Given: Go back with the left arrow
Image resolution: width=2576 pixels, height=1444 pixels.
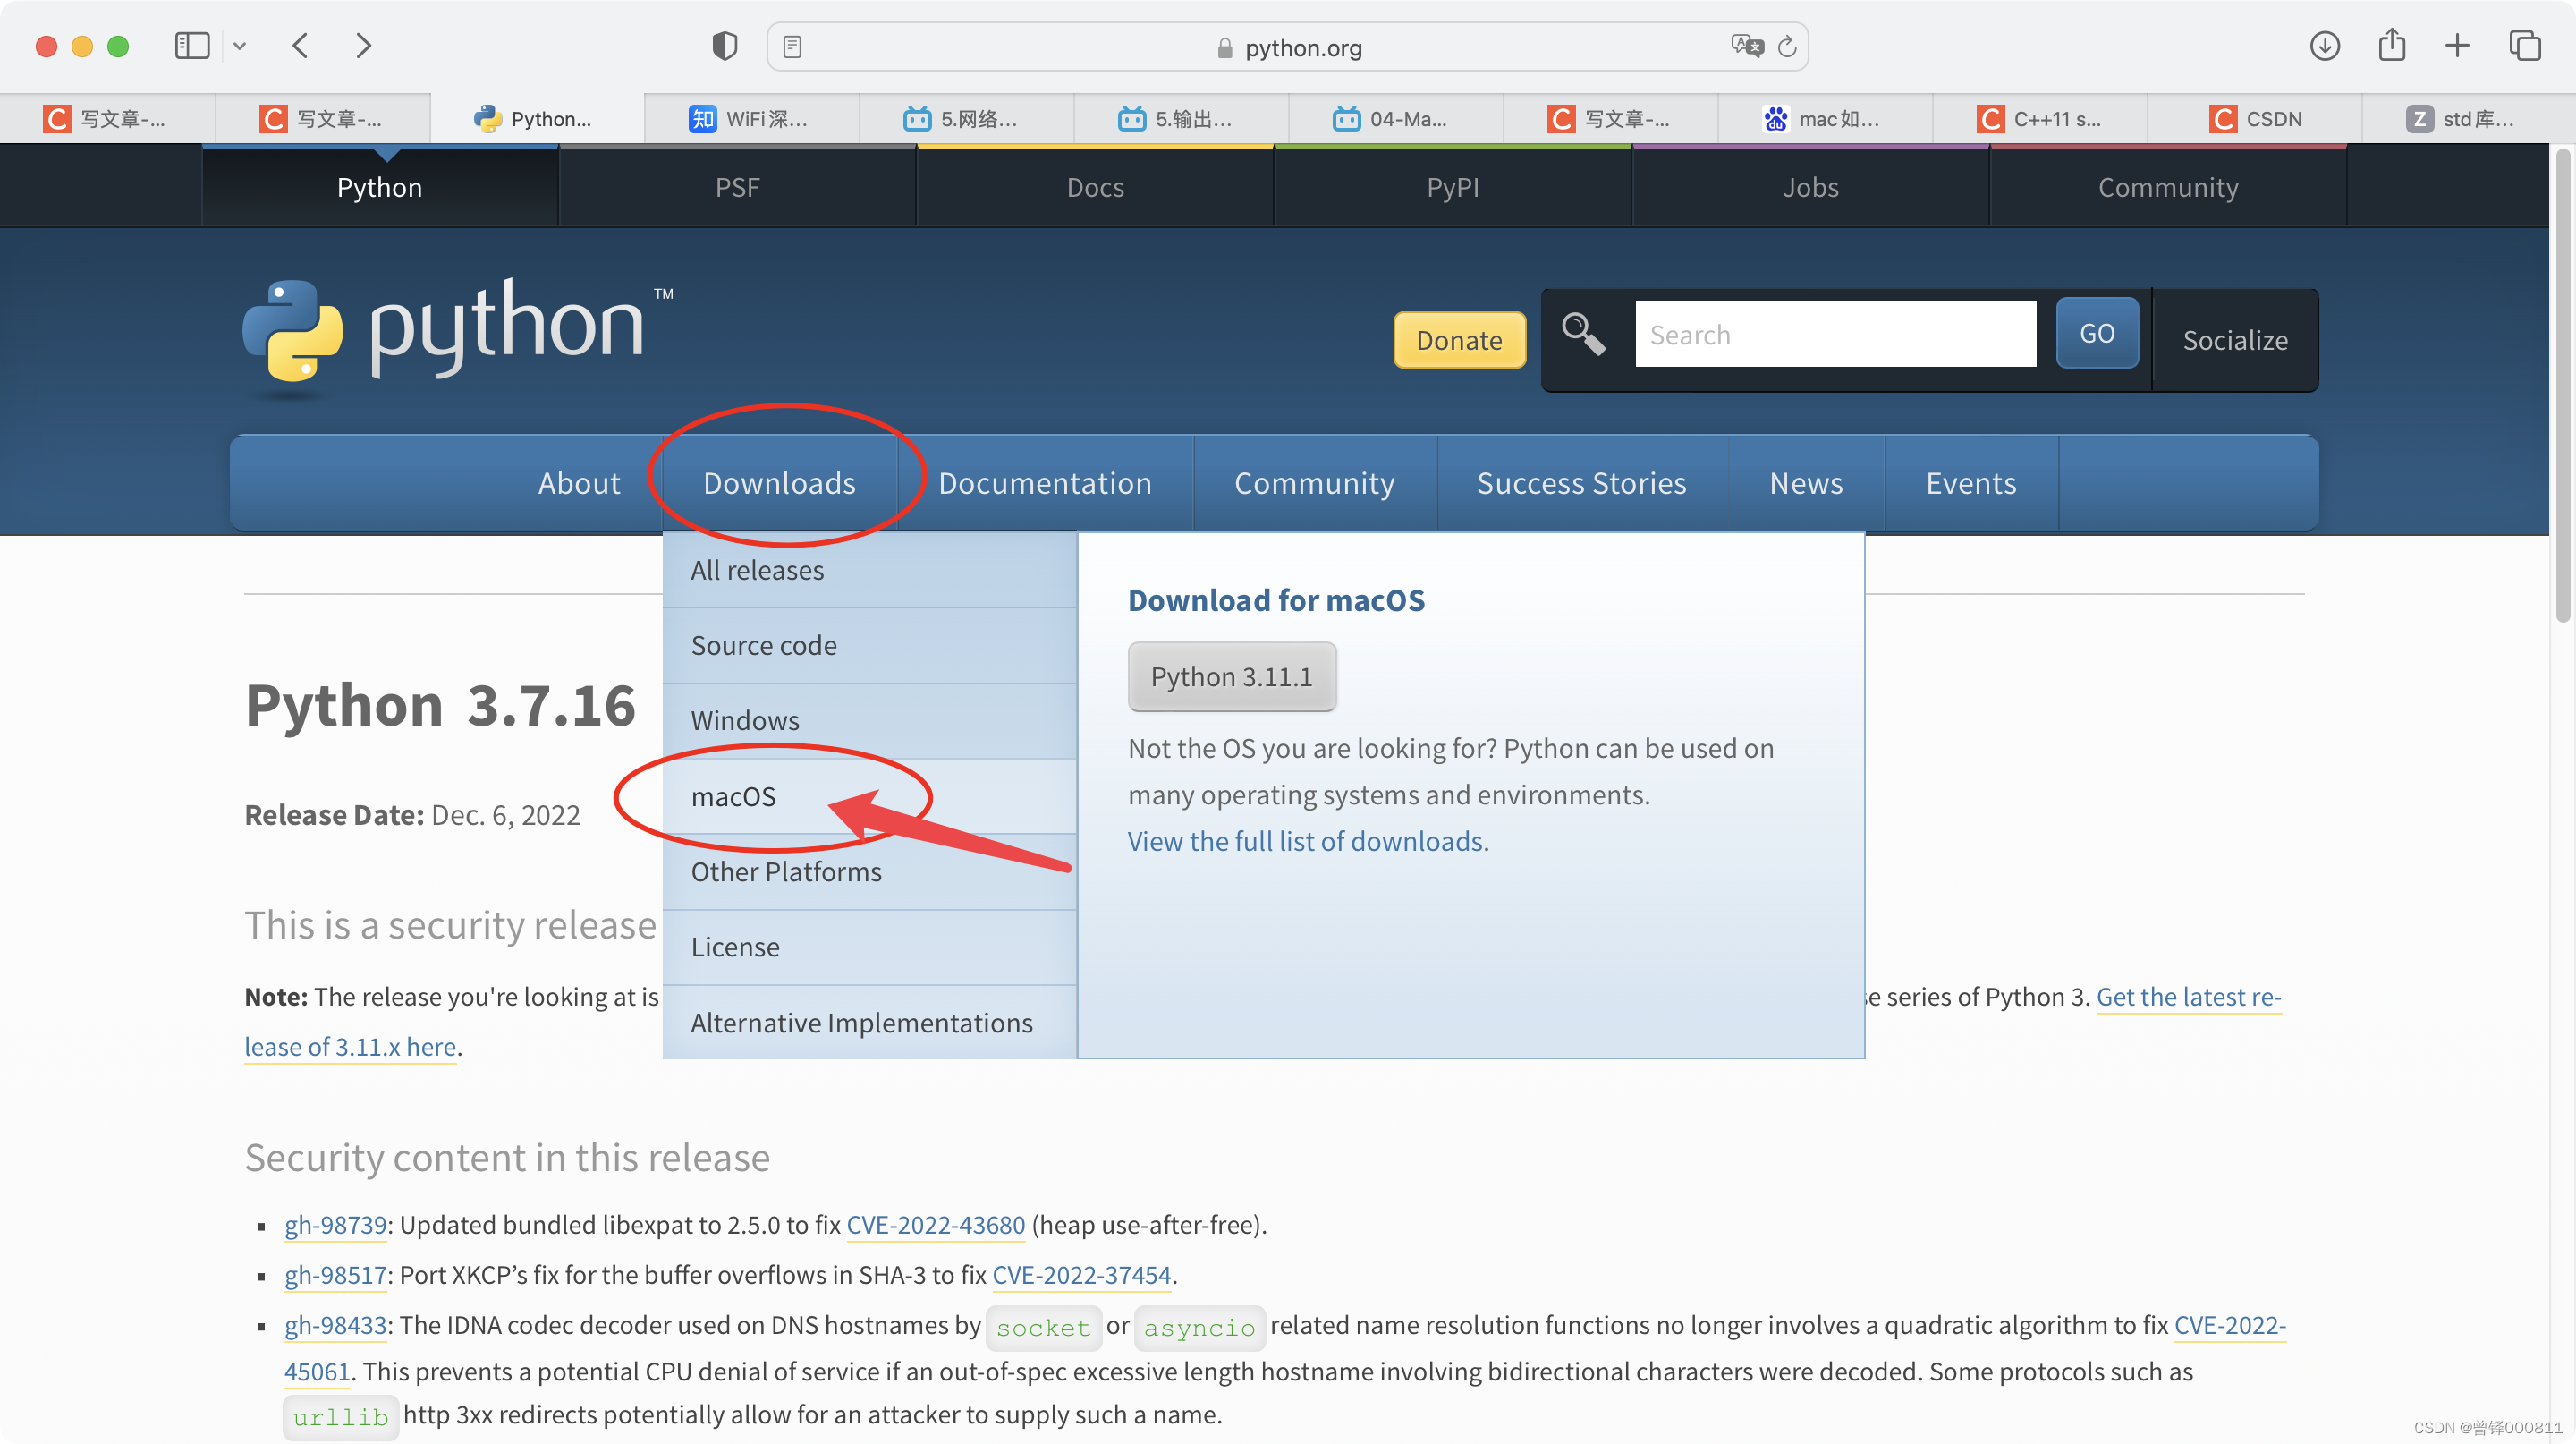Looking at the screenshot, I should pos(300,46).
